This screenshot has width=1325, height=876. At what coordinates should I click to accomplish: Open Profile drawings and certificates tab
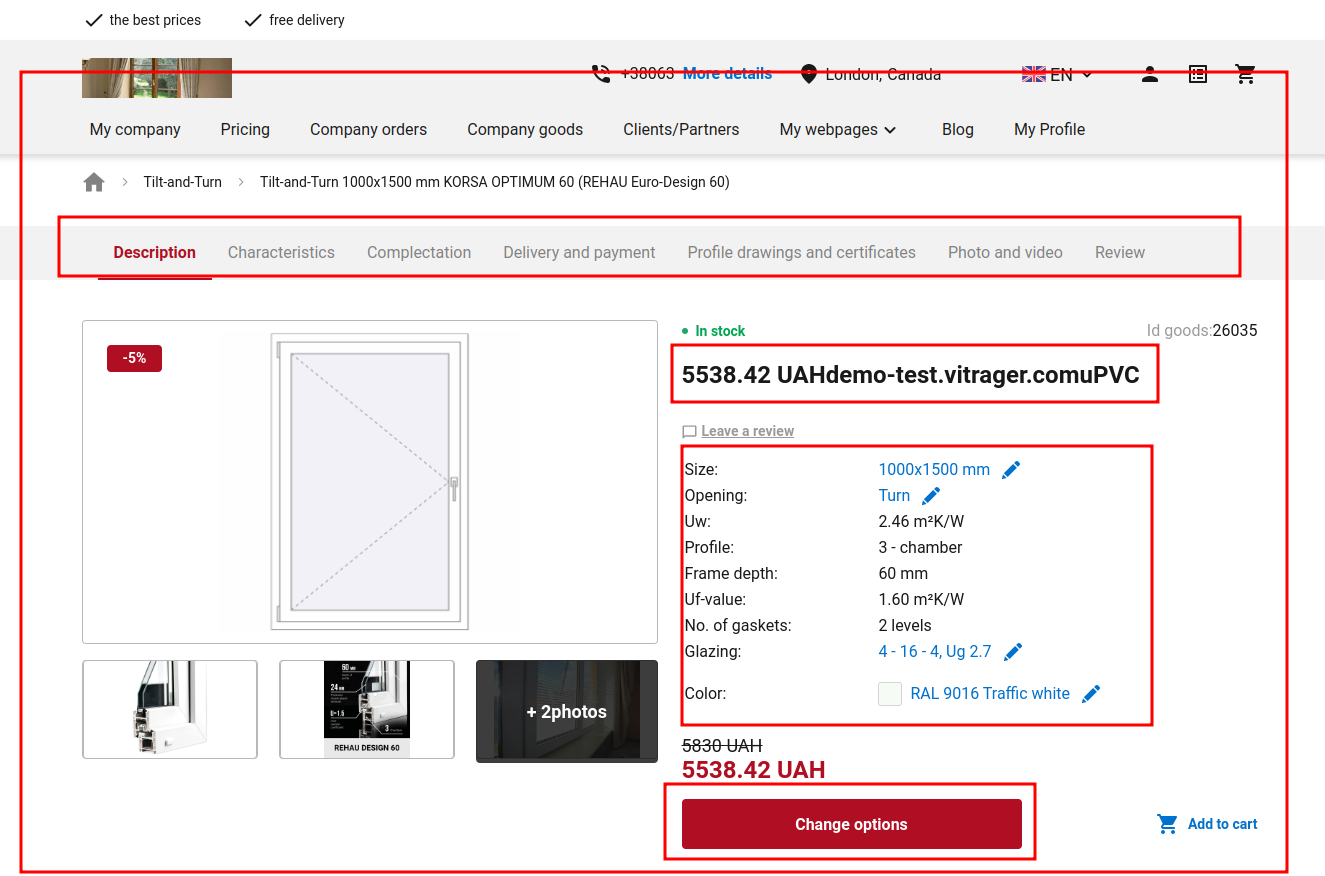click(x=801, y=252)
